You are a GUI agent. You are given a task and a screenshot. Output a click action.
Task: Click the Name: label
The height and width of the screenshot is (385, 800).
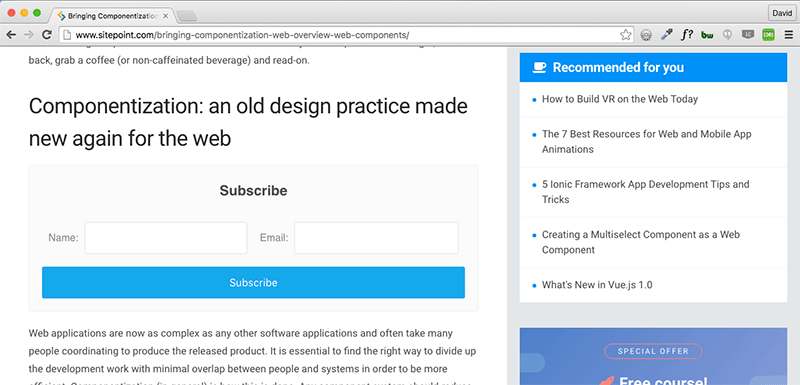tap(63, 238)
